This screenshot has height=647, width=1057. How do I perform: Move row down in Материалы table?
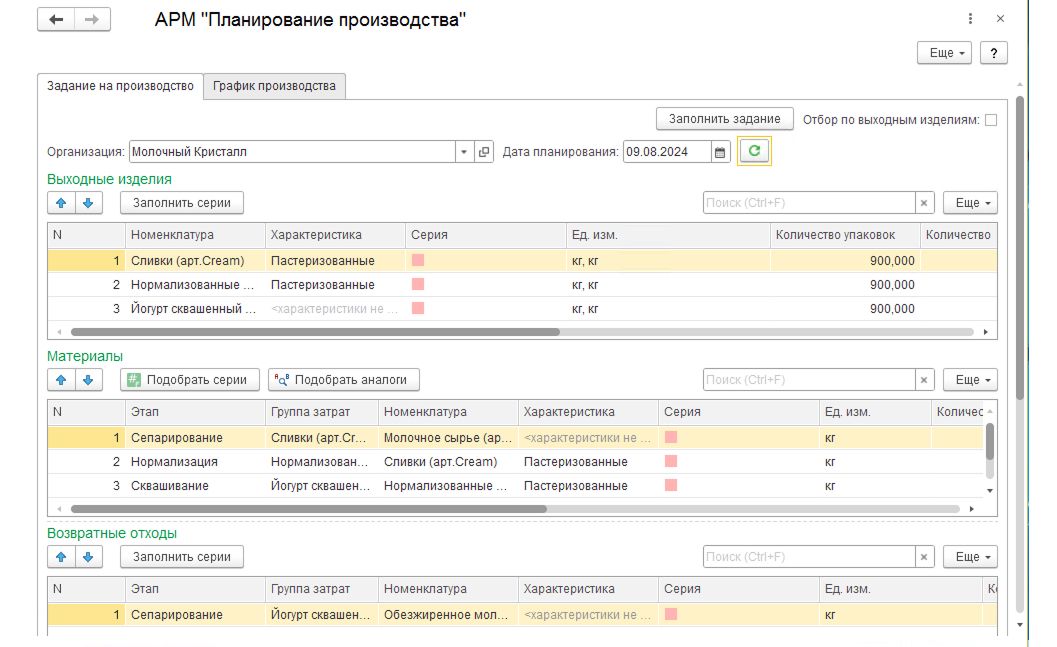click(88, 379)
